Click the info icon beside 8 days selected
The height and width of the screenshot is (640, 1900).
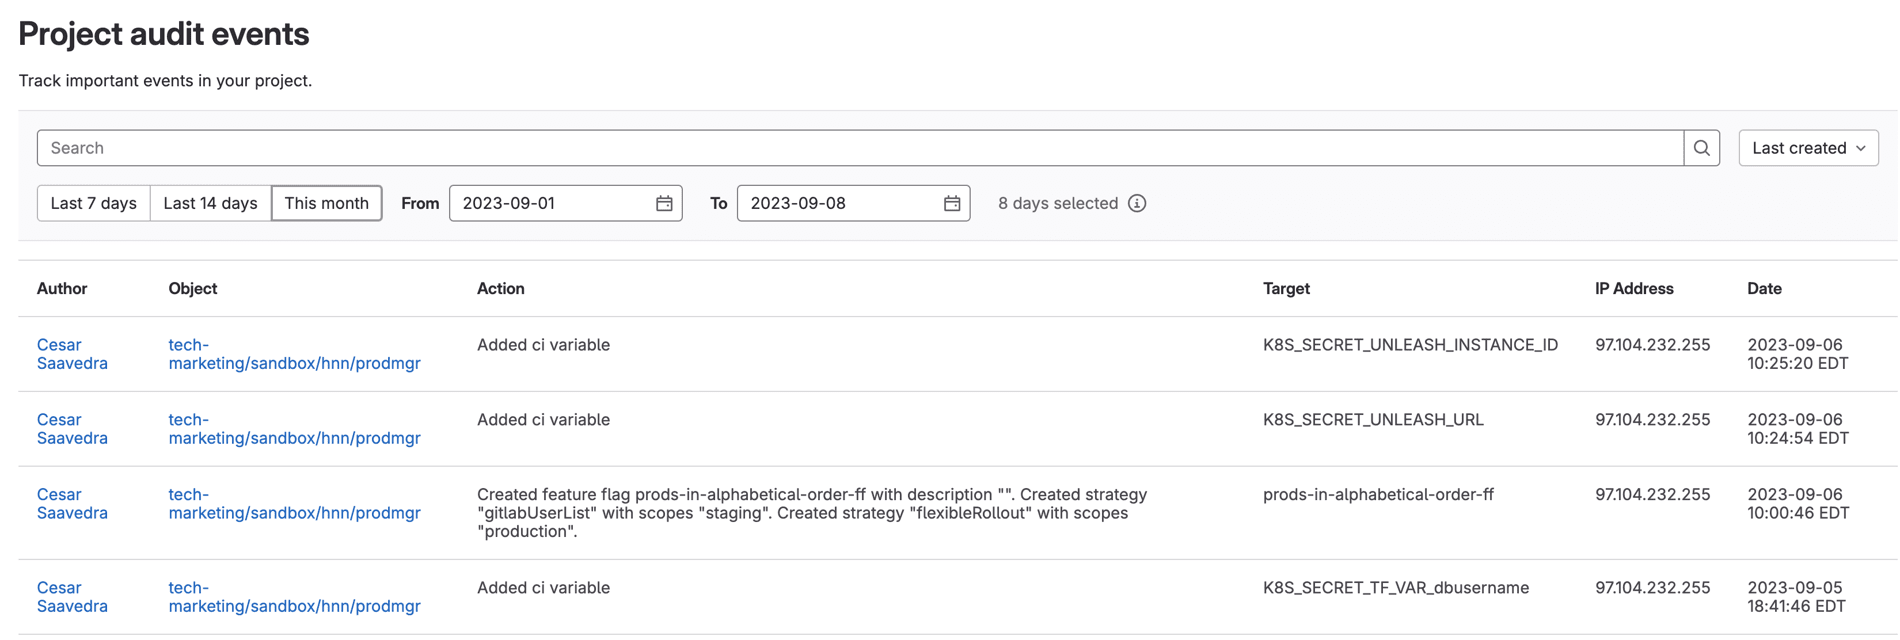[x=1137, y=203]
